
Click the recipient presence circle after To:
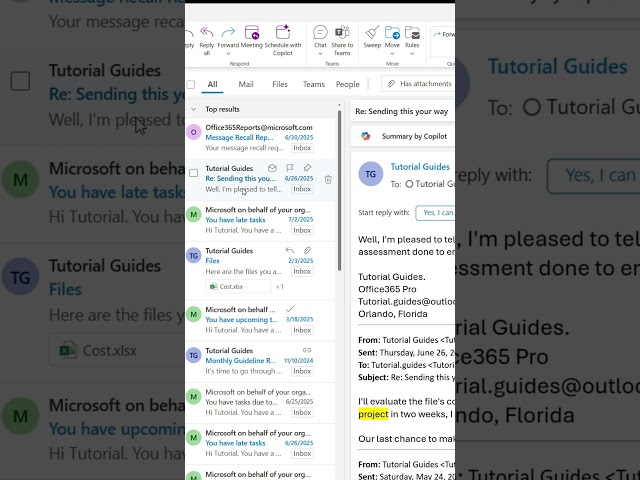[x=409, y=184]
